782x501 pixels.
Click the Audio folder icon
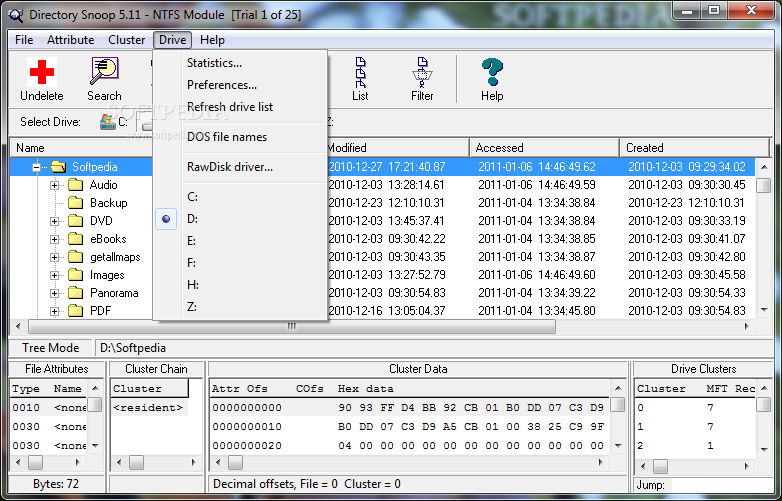(x=75, y=185)
